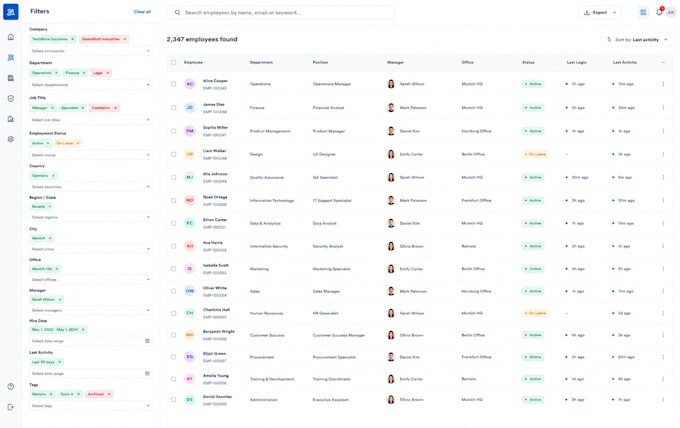Open Mia Johnson's employee name link
This screenshot has height=428, width=680.
coord(215,174)
